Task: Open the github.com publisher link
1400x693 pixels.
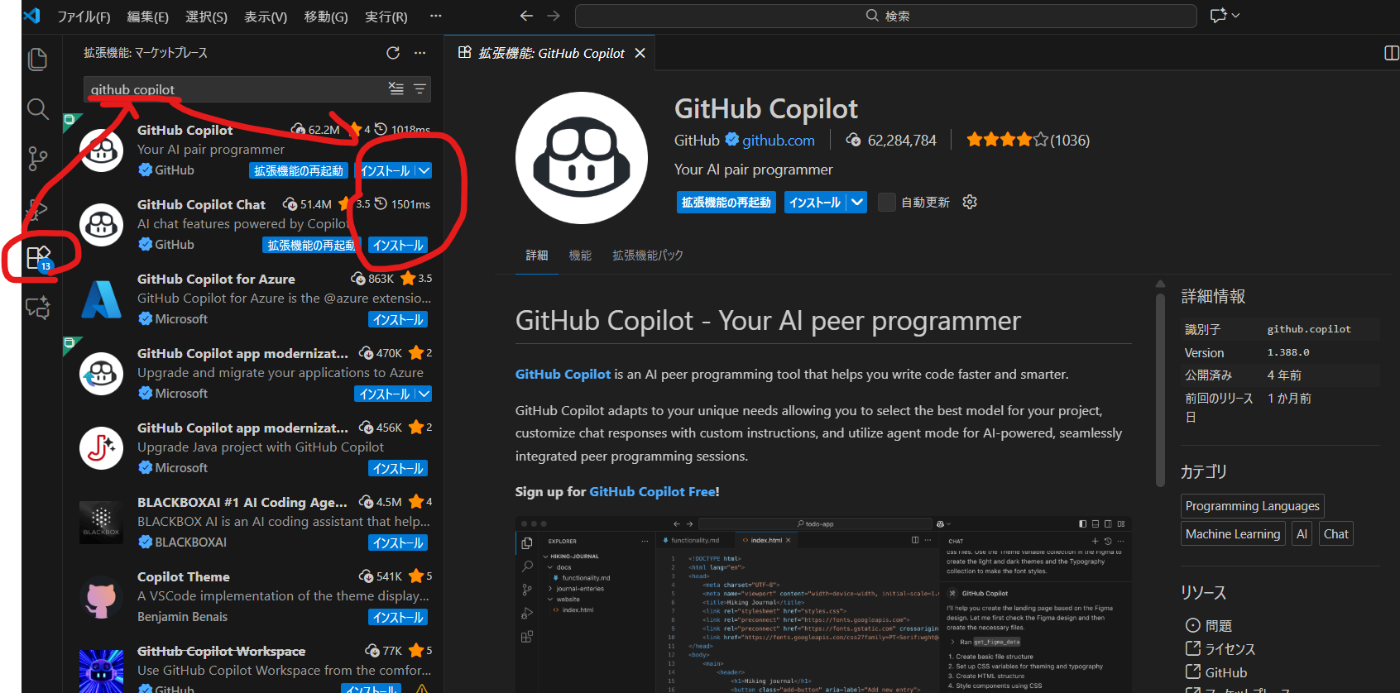Action: pyautogui.click(x=778, y=140)
